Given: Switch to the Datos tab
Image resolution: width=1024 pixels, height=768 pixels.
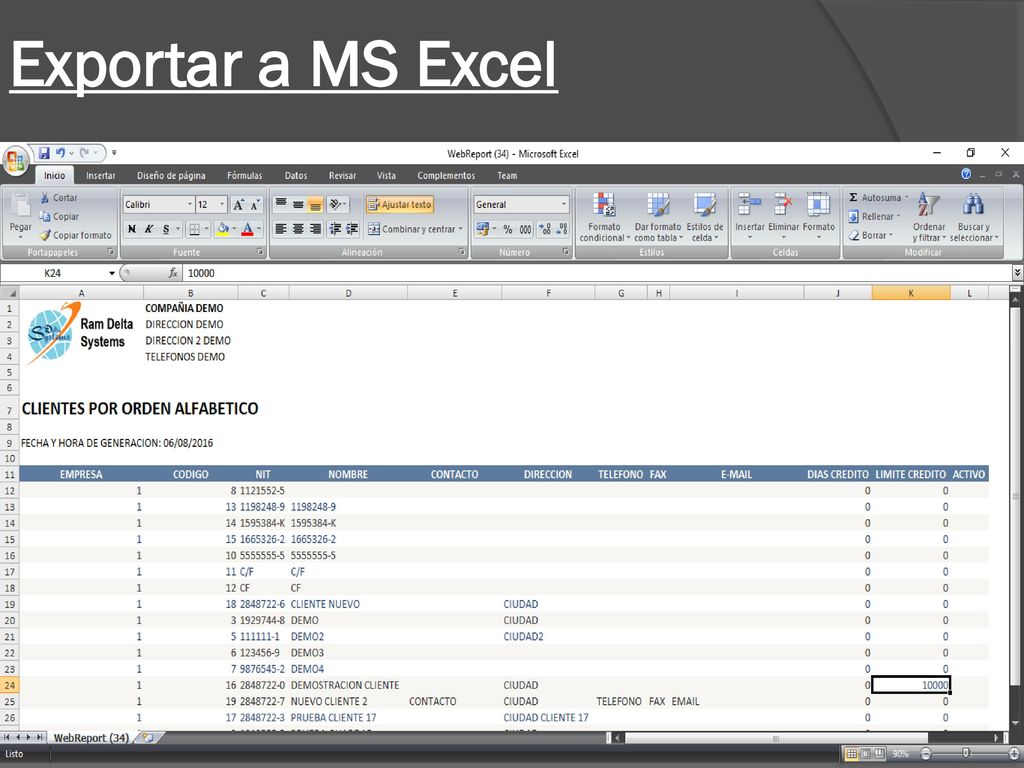Looking at the screenshot, I should point(295,175).
